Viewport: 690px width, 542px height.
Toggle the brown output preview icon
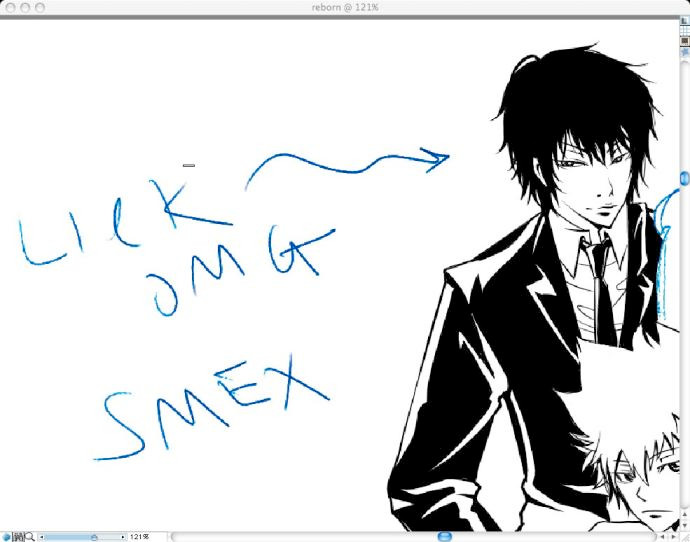(685, 41)
